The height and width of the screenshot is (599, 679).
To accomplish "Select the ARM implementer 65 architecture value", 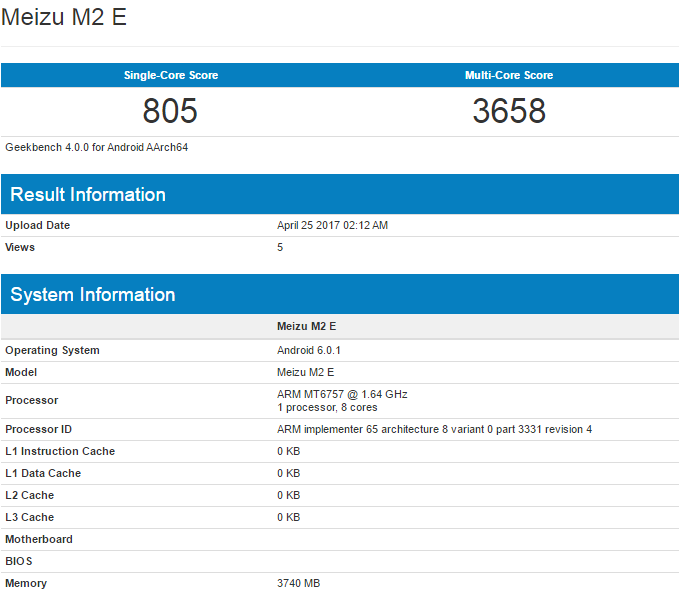I will pyautogui.click(x=434, y=429).
